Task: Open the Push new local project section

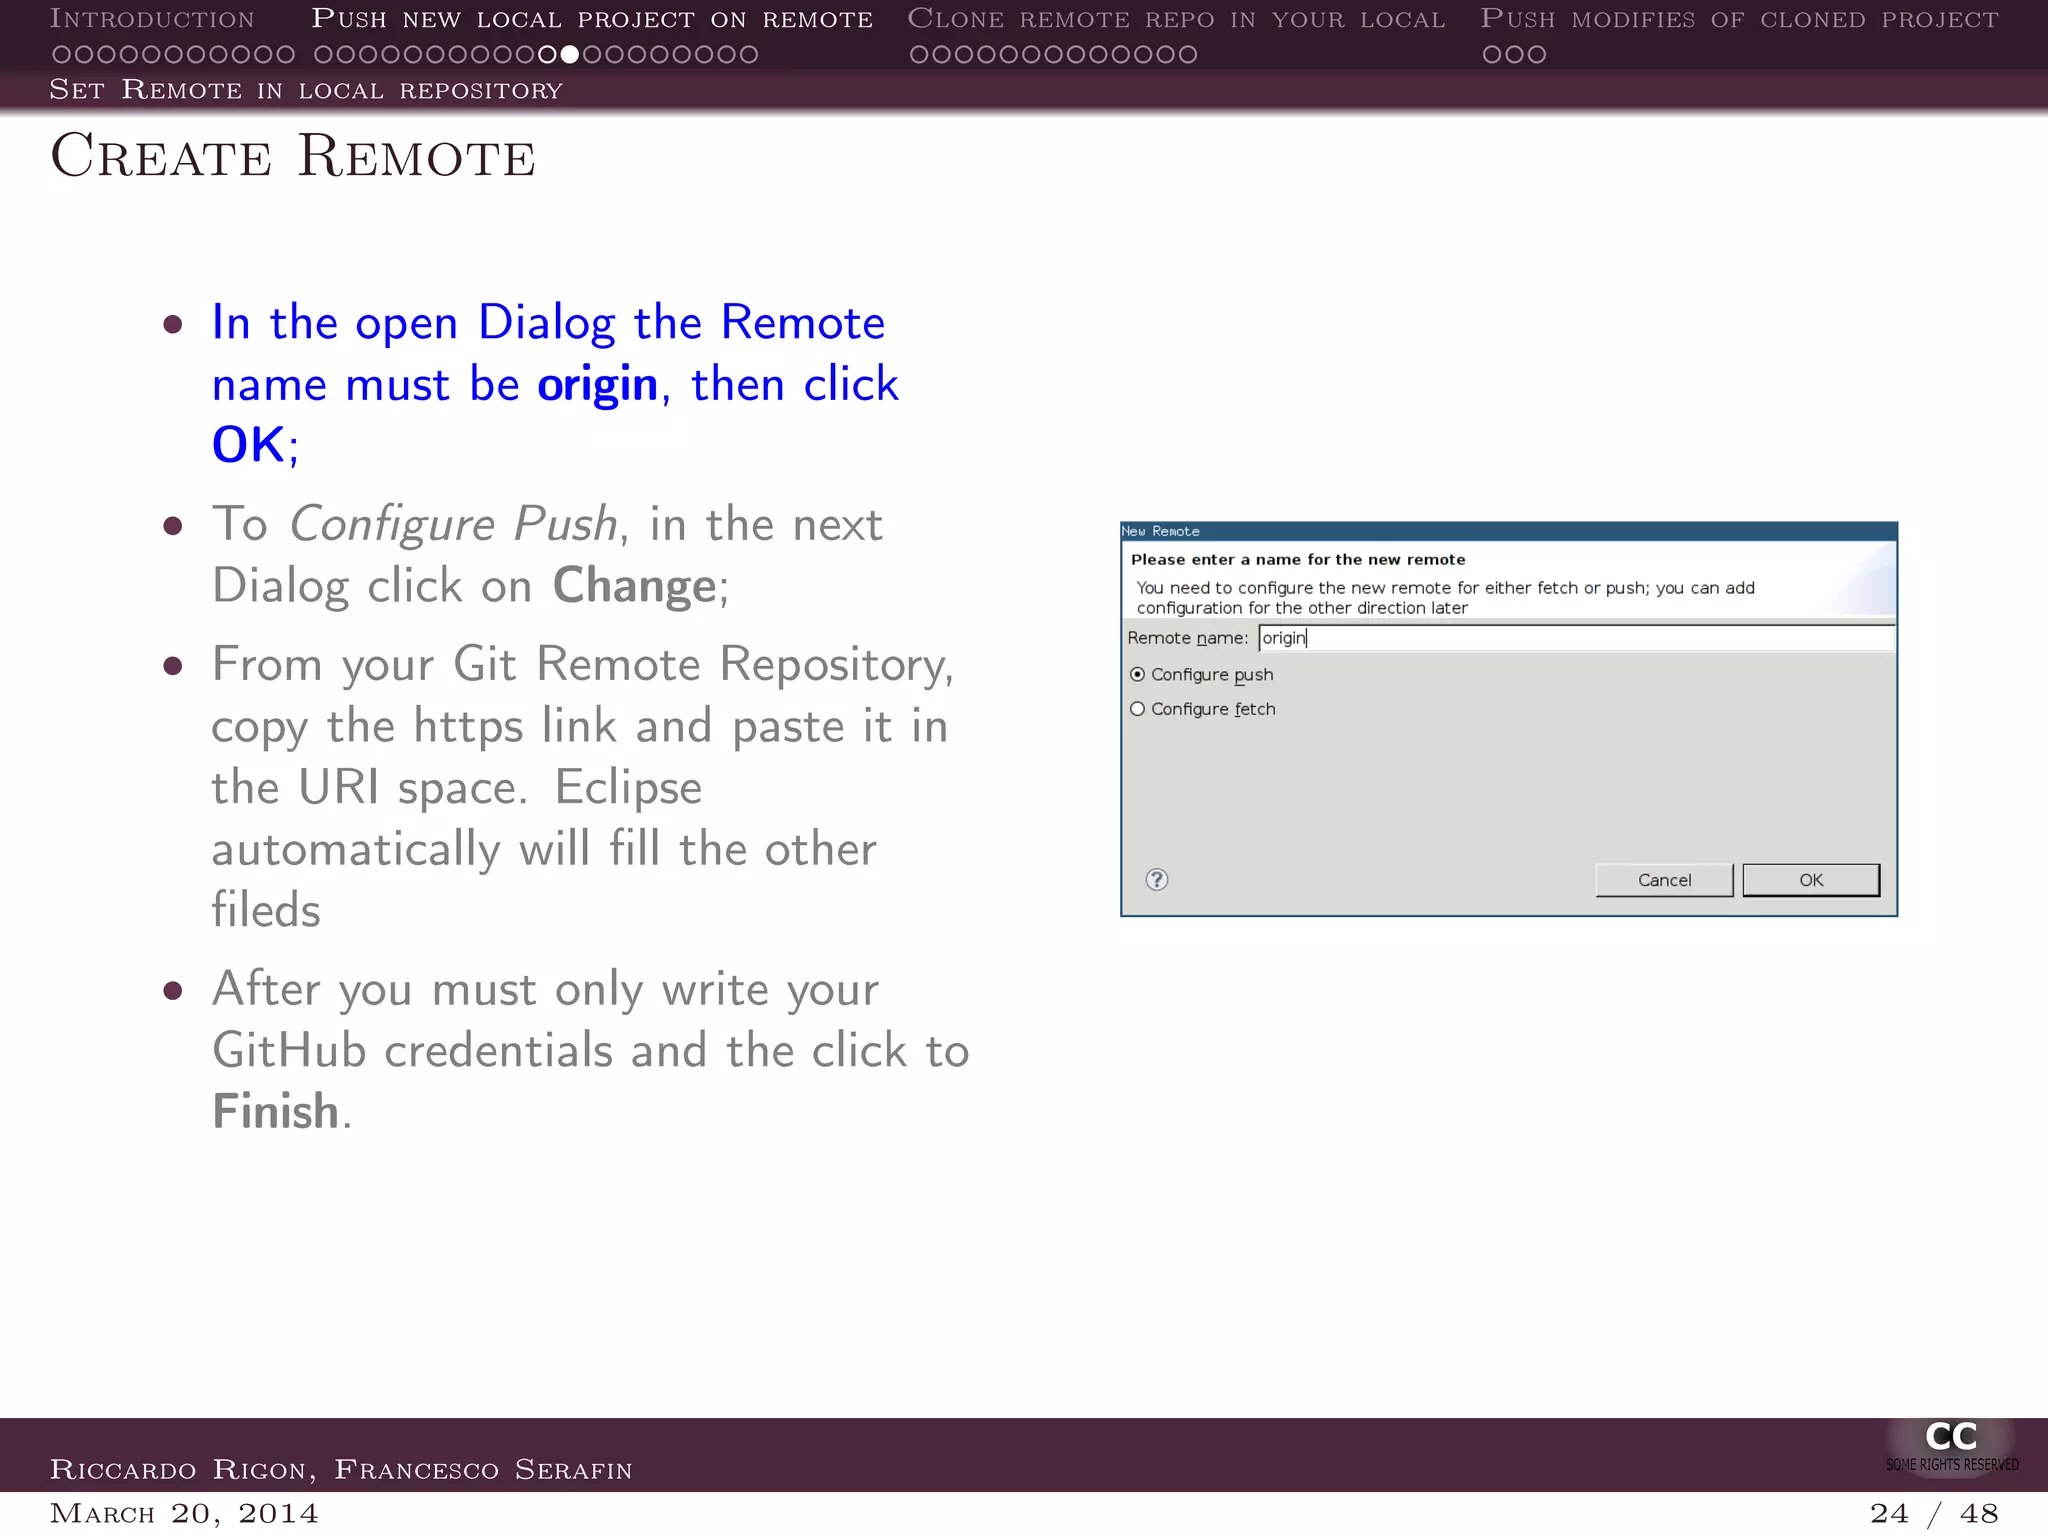Action: (592, 19)
